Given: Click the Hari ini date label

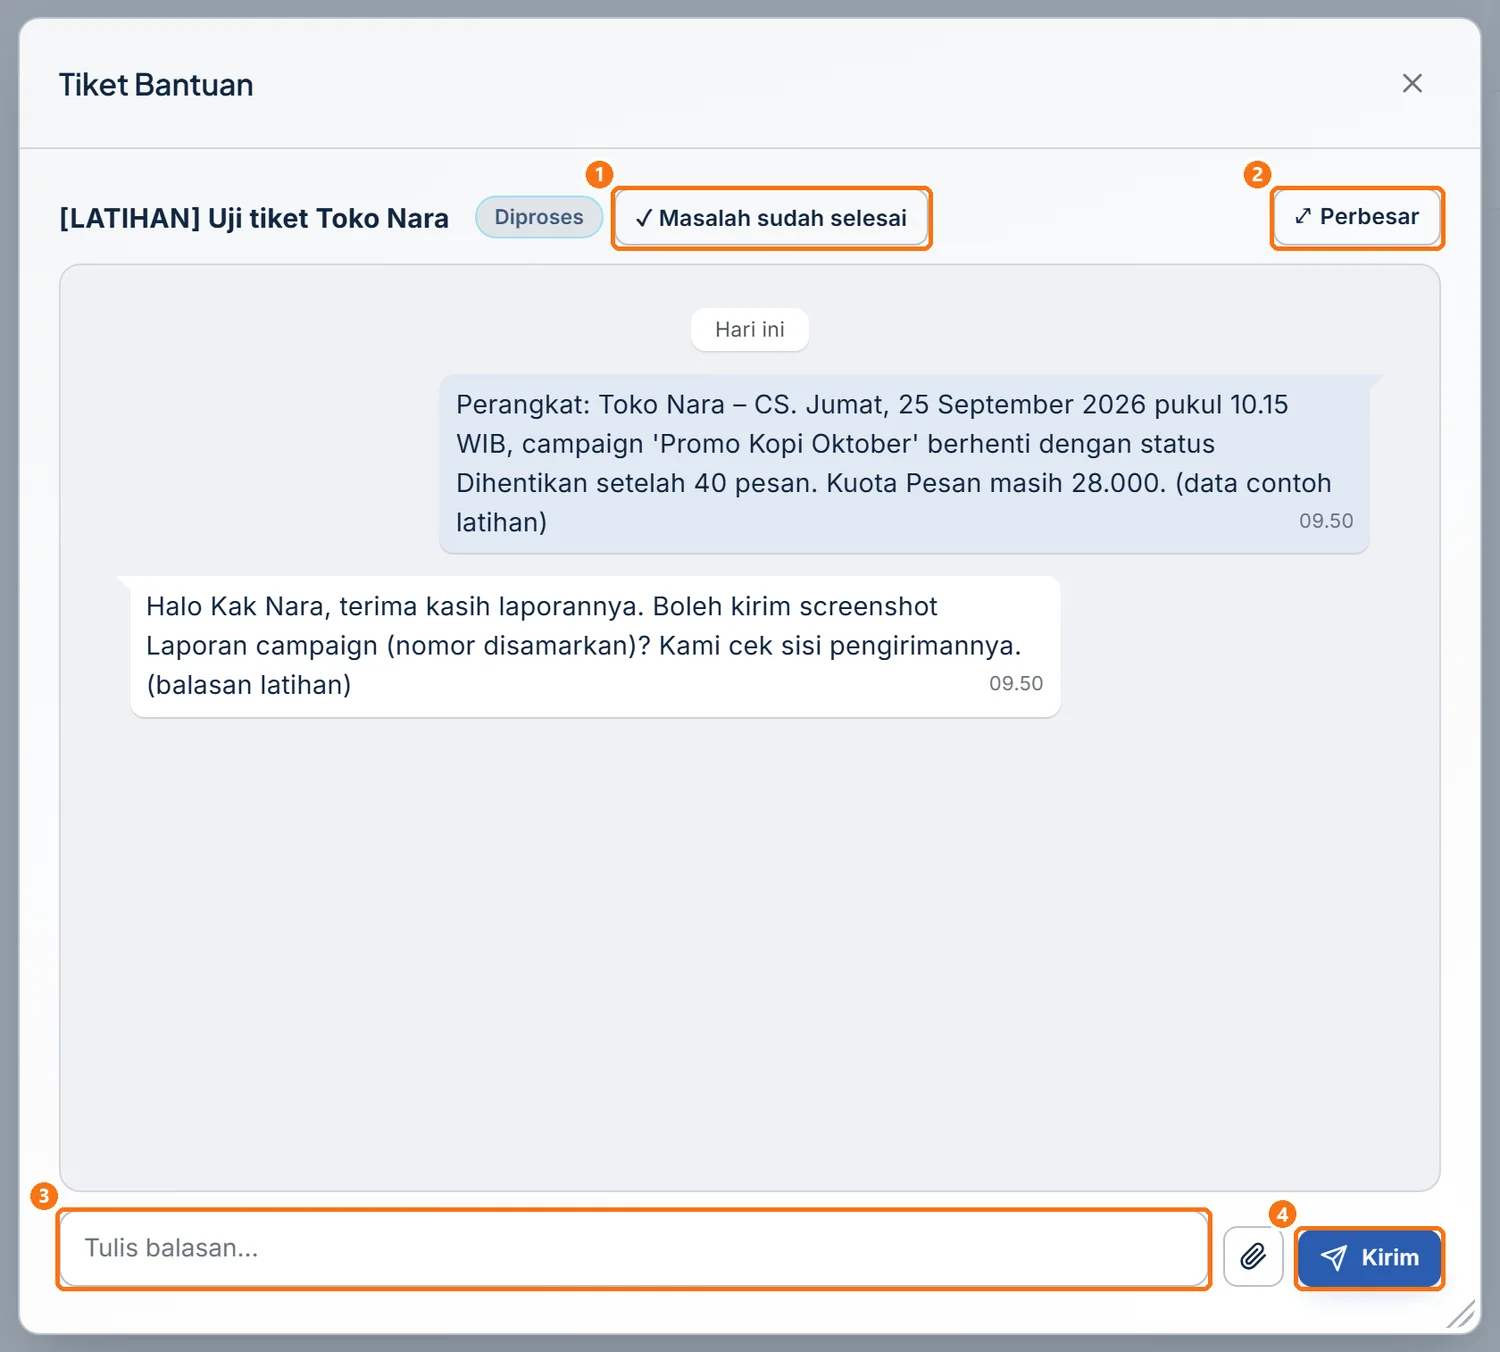Looking at the screenshot, I should click(750, 330).
